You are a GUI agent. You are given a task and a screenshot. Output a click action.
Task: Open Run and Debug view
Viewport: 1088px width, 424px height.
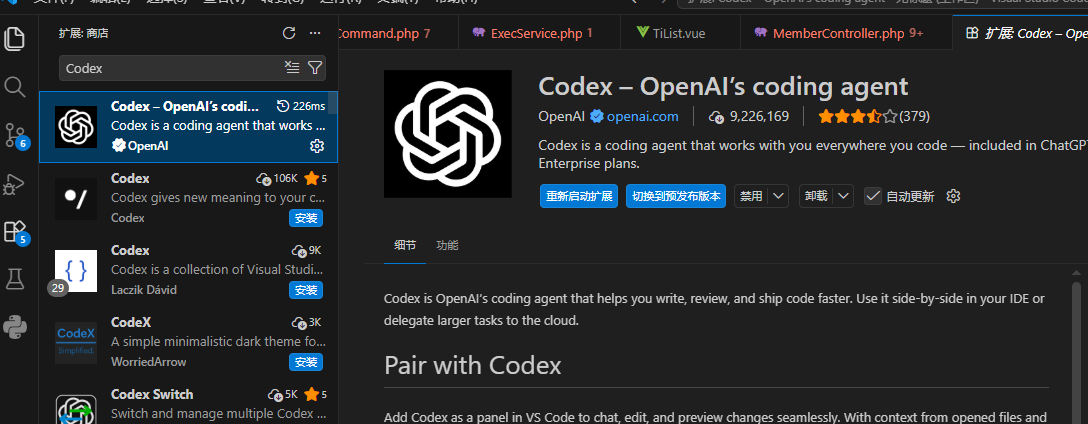(x=15, y=184)
